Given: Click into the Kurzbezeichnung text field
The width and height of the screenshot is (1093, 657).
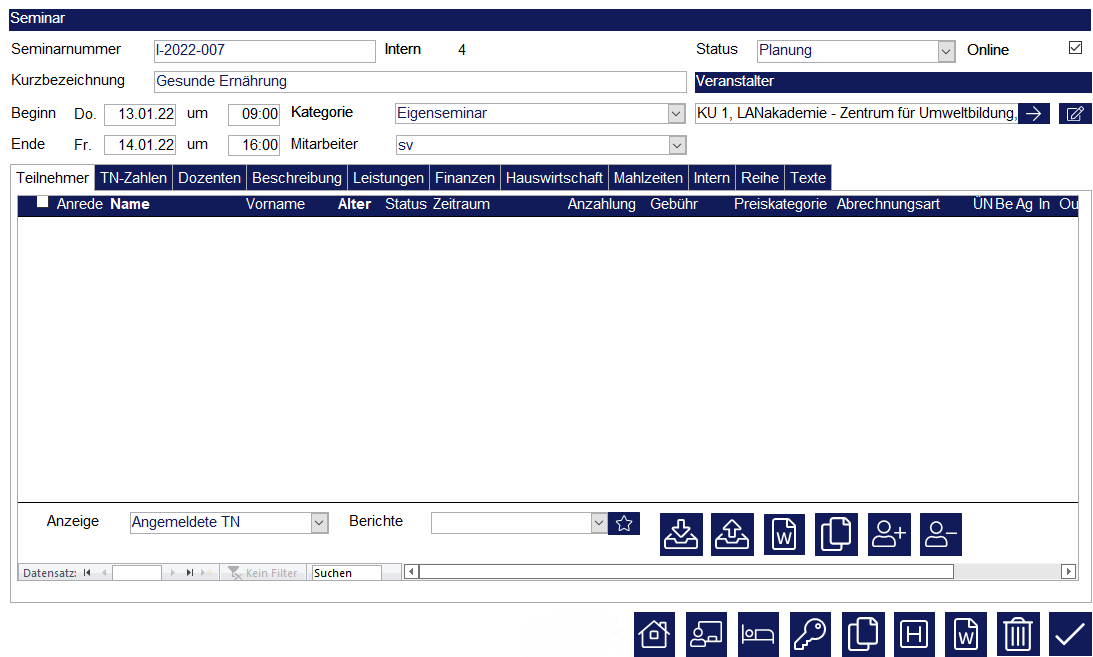Looking at the screenshot, I should pyautogui.click(x=420, y=81).
